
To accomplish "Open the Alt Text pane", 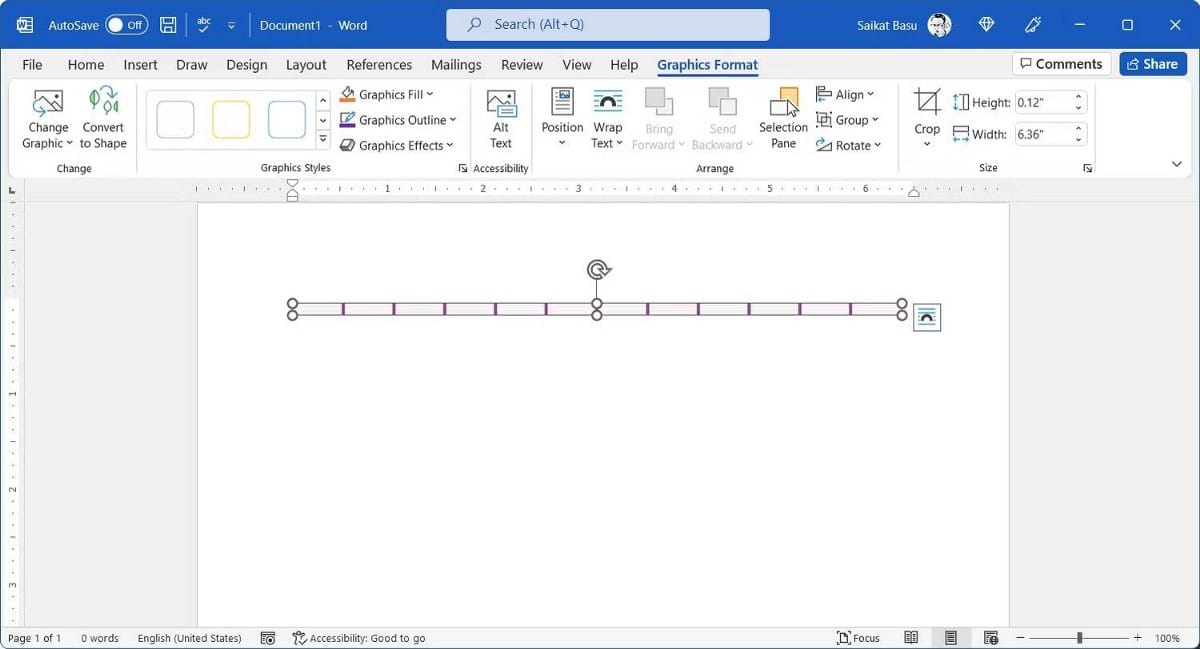I will point(500,117).
